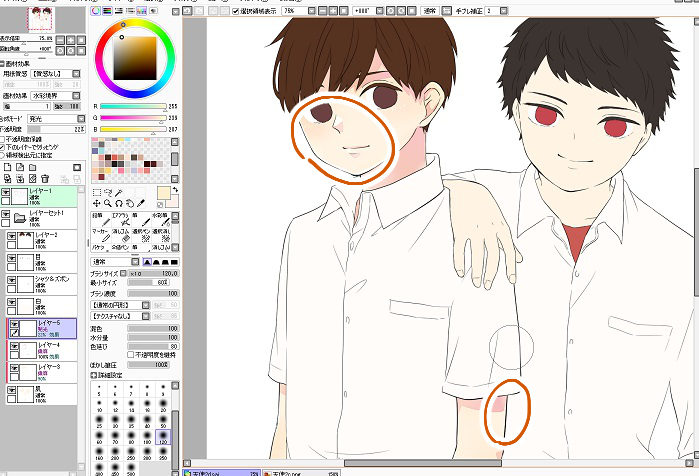Select the rotate view tool
Viewport: 699px width, 476px height.
(x=119, y=203)
